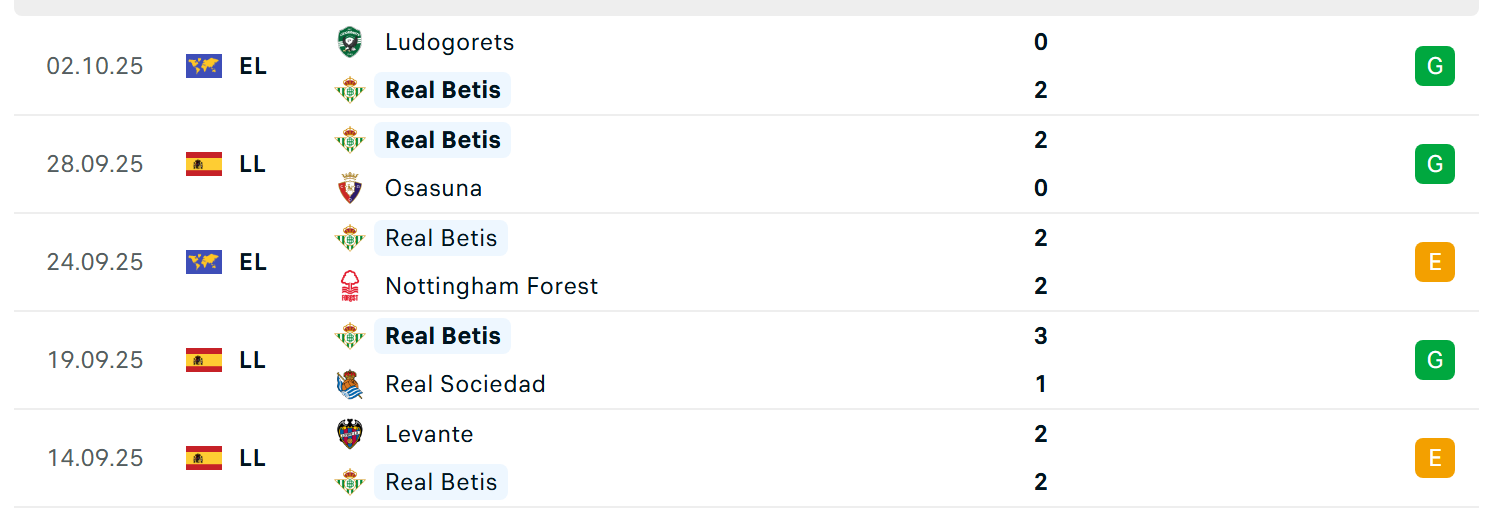This screenshot has height=512, width=1497.
Task: Click the Nottingham Forest crest icon
Action: 349,286
